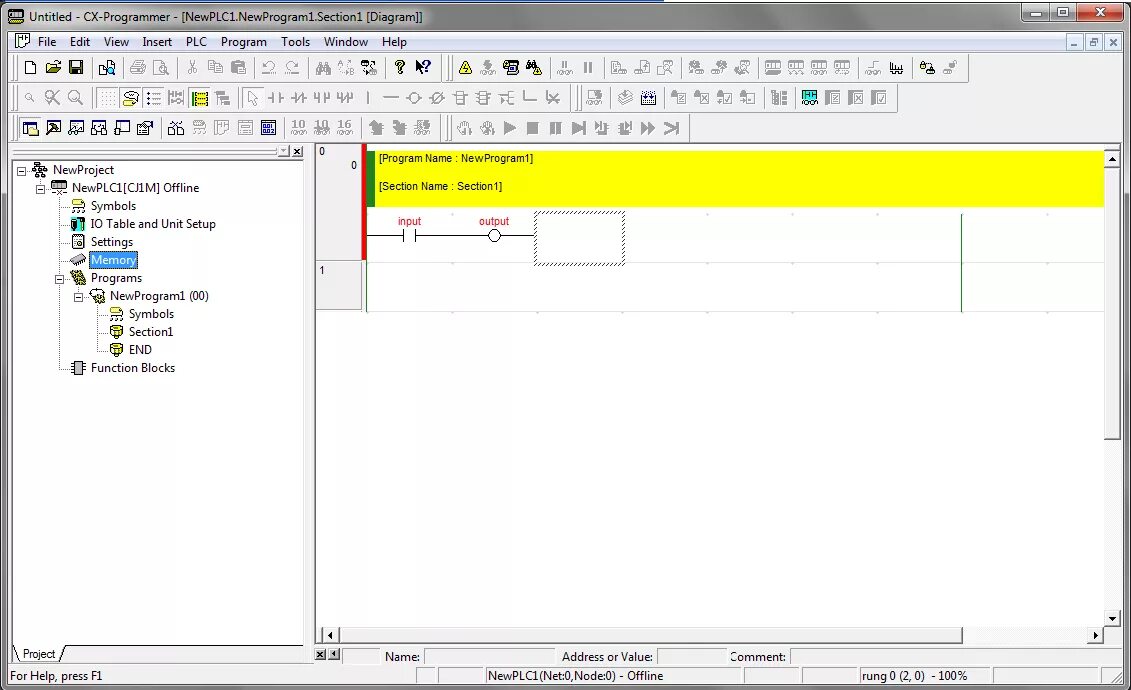Click the Zoom Out magnifier icon
Viewport: 1131px width, 690px height.
coord(29,98)
